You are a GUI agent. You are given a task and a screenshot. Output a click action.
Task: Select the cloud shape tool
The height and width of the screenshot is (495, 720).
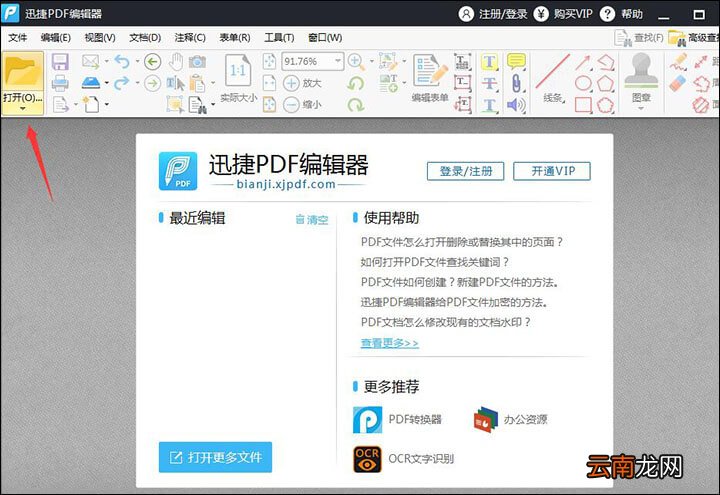(605, 105)
